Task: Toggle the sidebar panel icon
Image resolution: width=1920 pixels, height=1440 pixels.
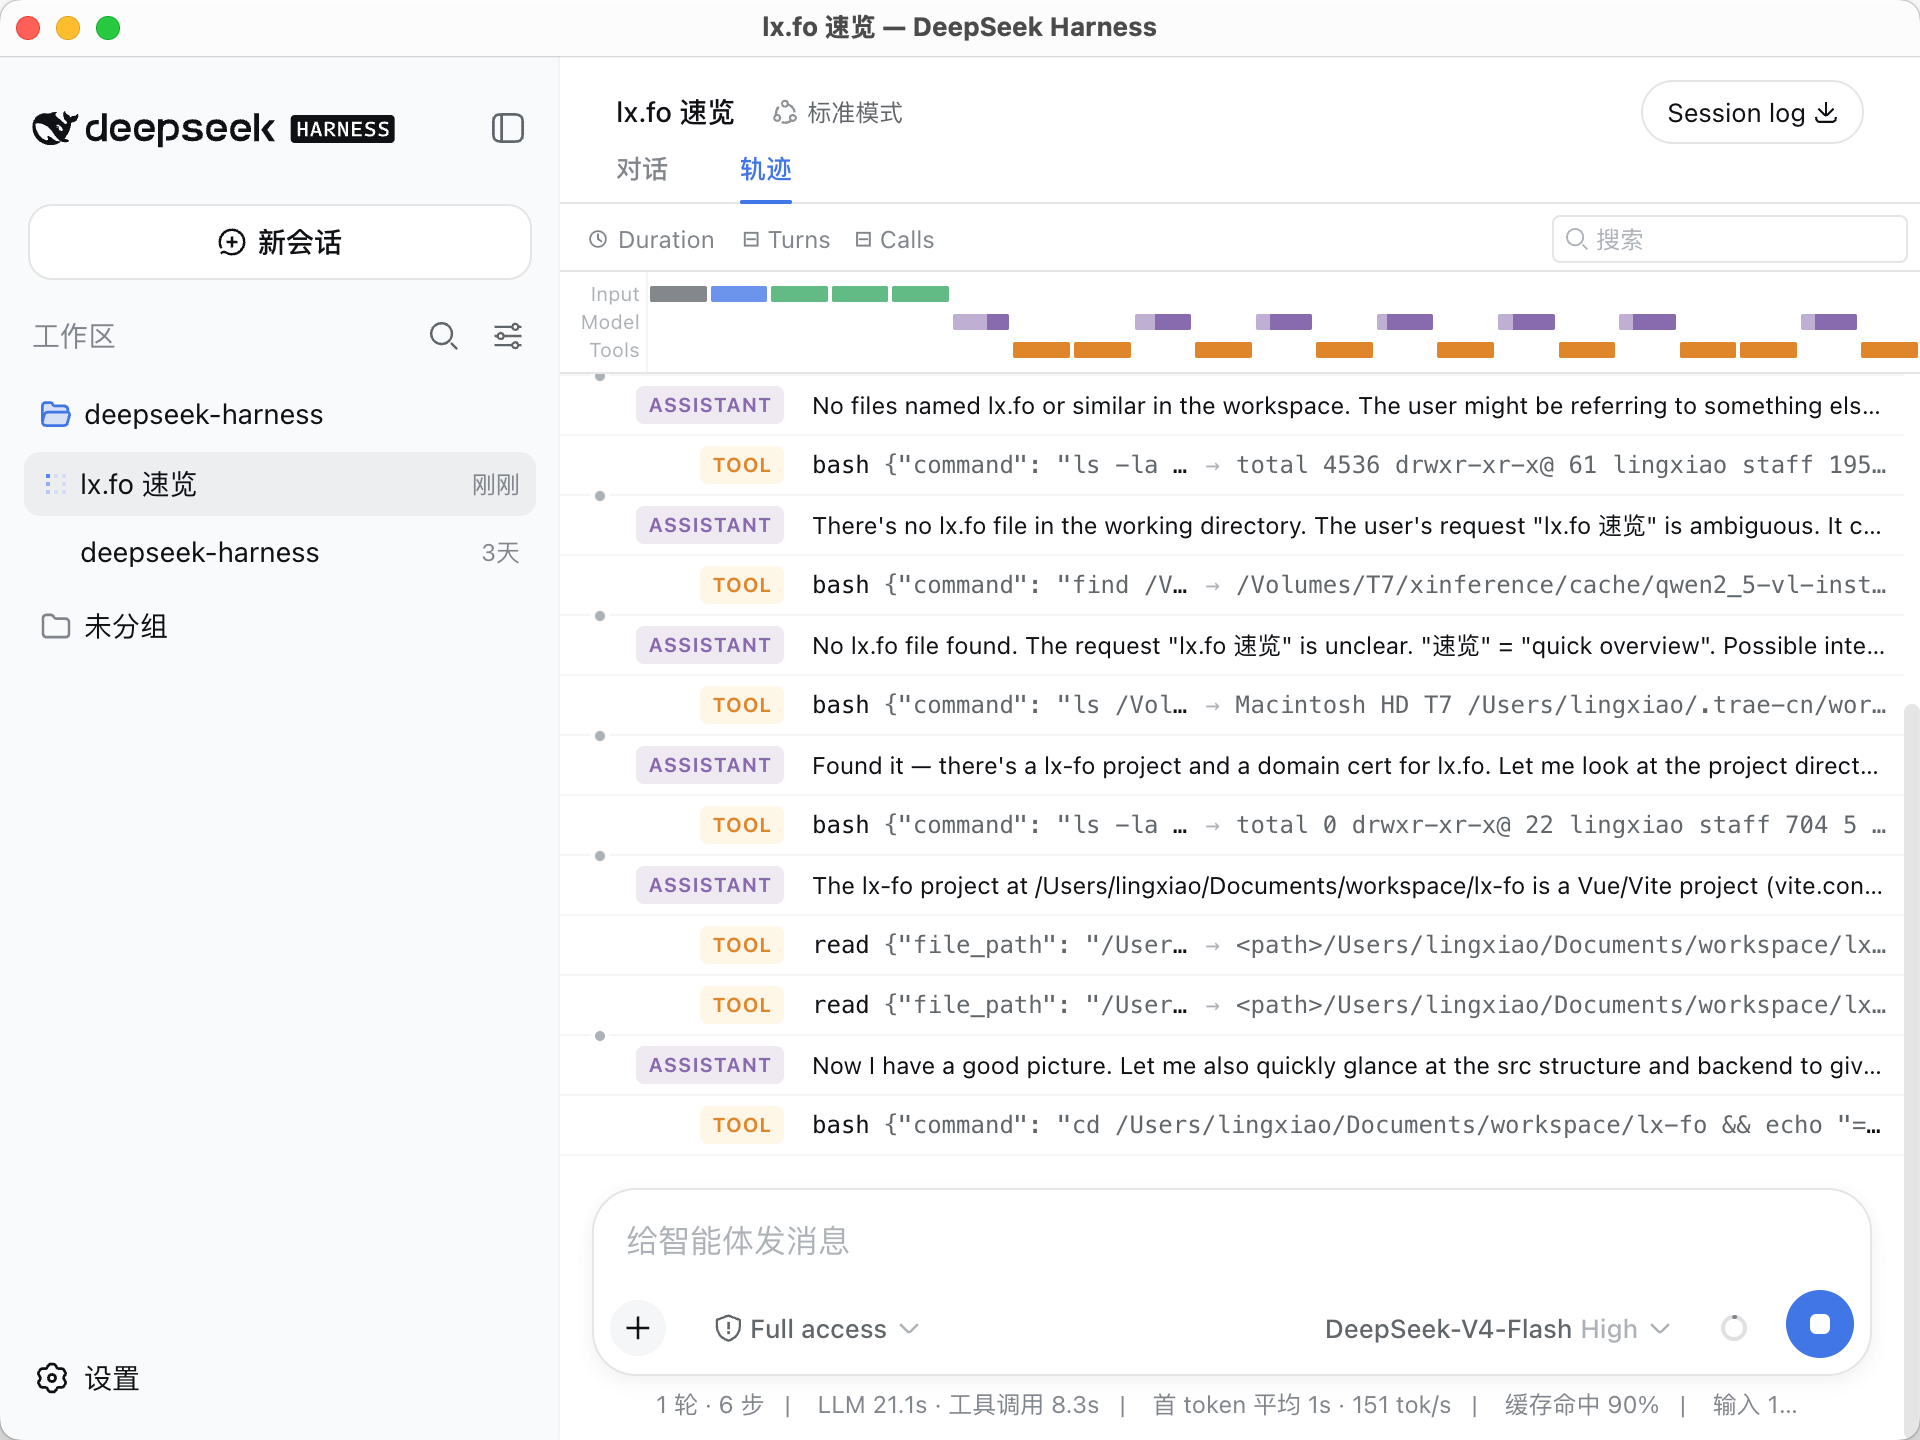Action: click(508, 128)
